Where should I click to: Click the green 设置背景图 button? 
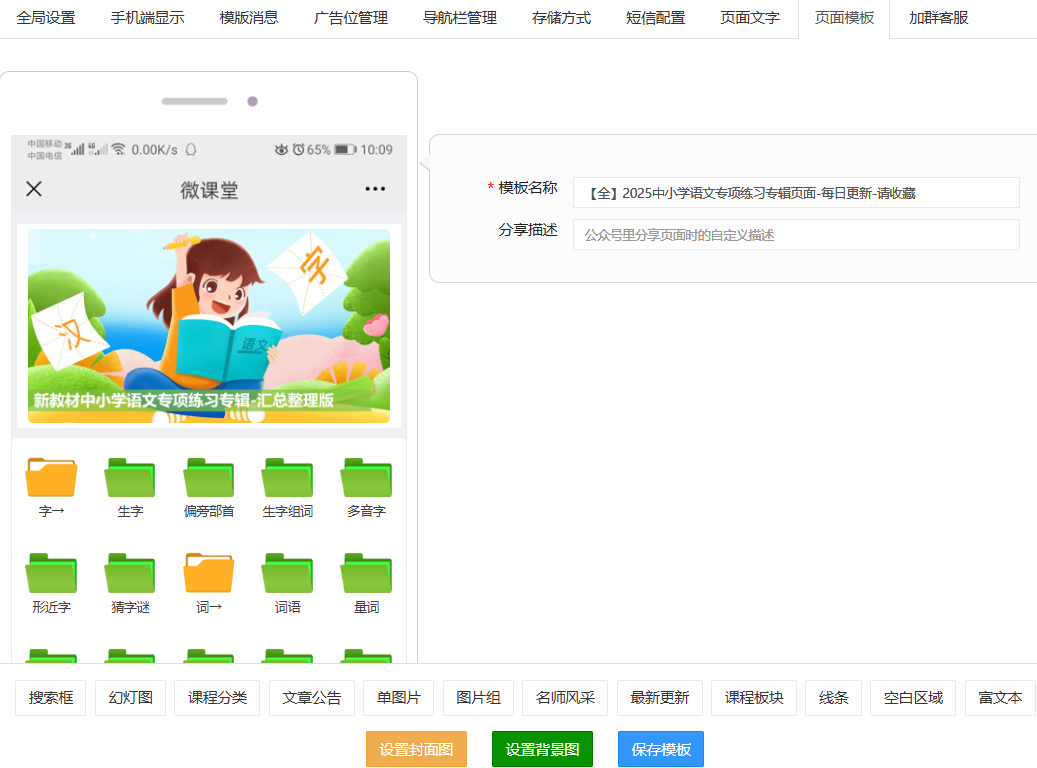tap(542, 749)
